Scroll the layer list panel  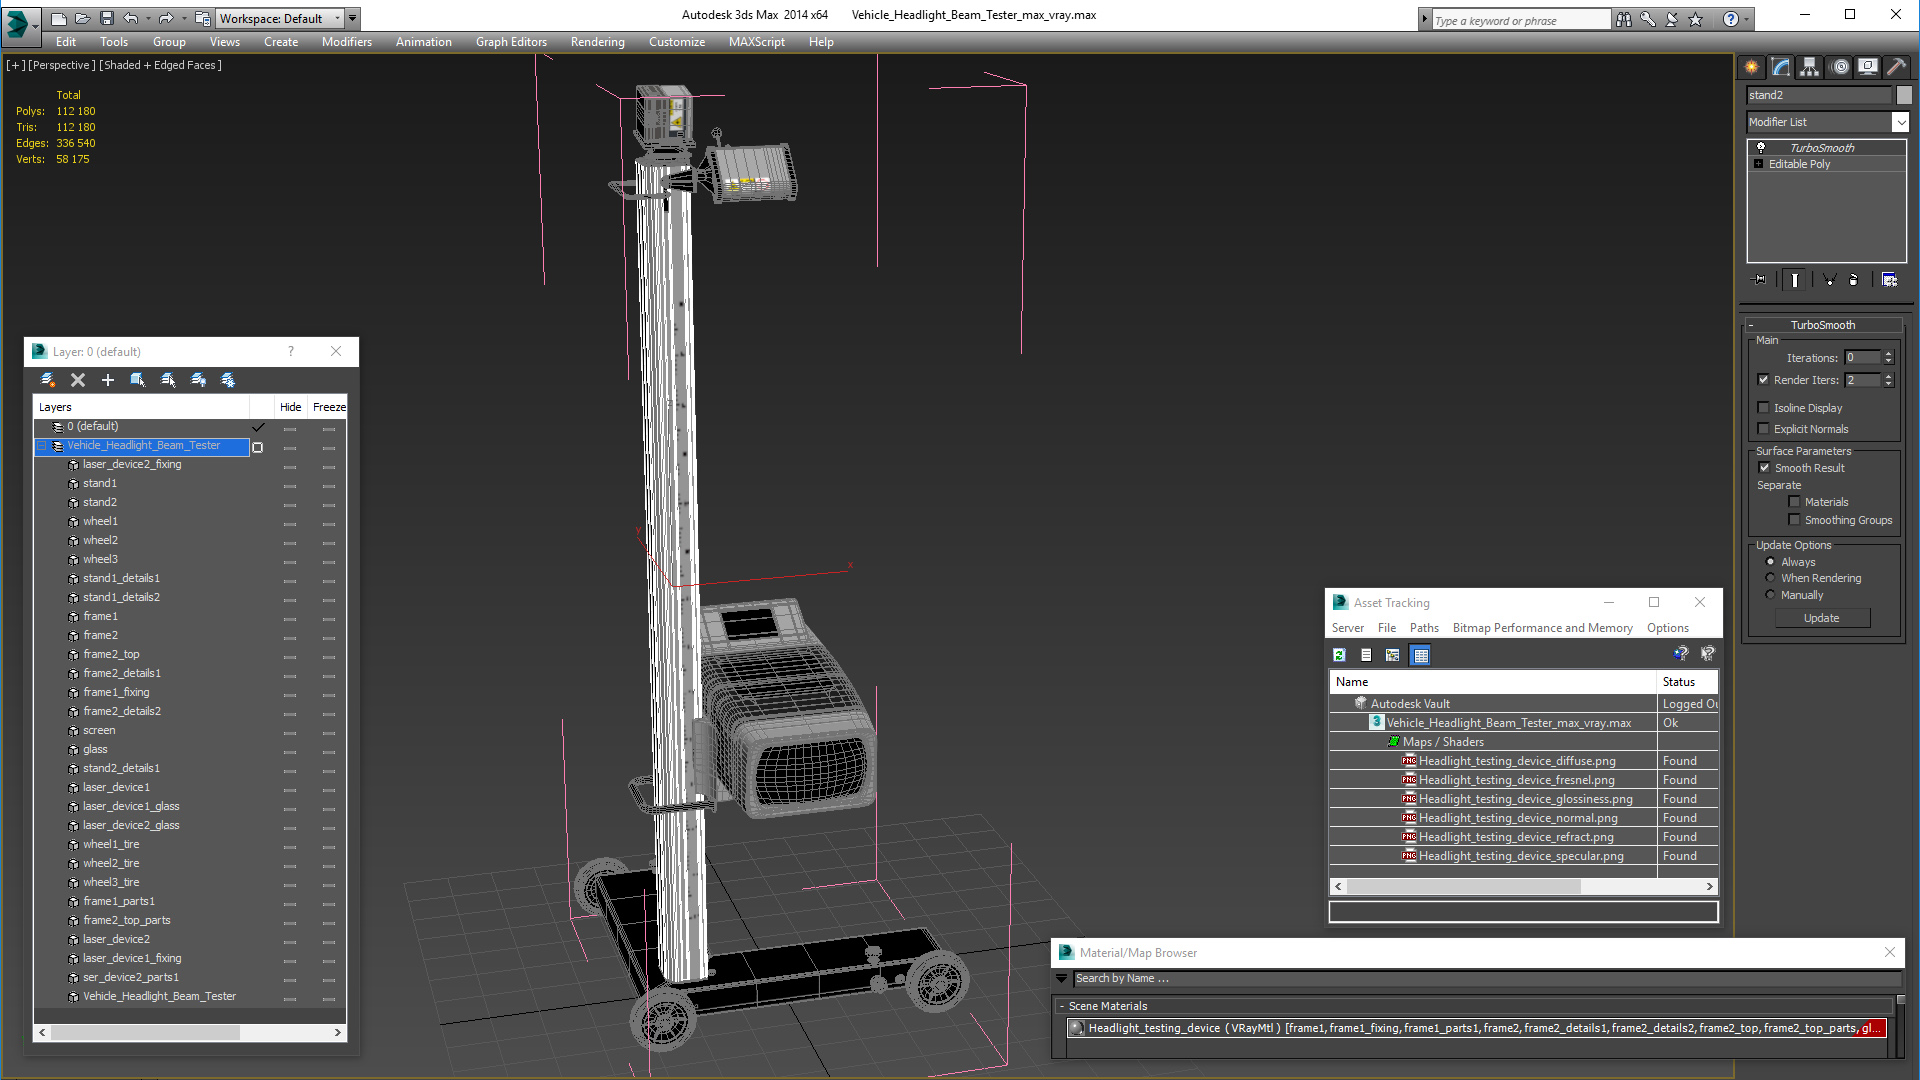[x=190, y=1034]
